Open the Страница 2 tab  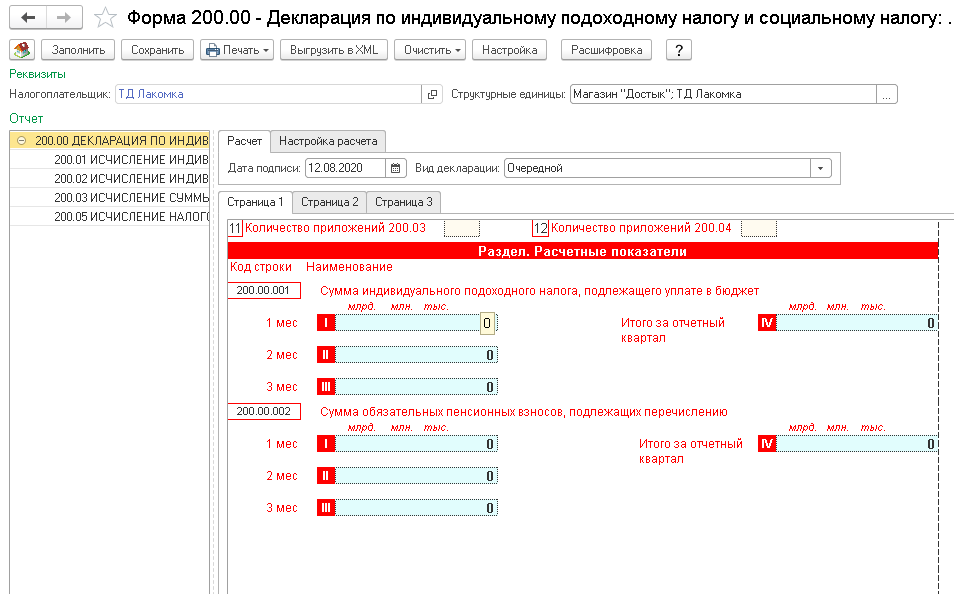(x=329, y=202)
